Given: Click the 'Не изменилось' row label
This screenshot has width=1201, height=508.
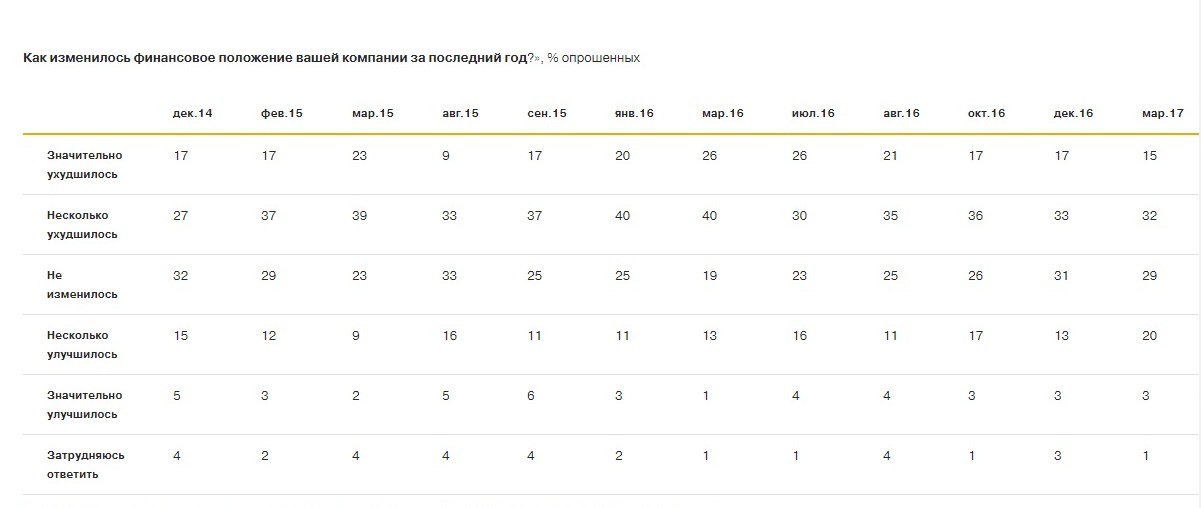Looking at the screenshot, I should 82,285.
